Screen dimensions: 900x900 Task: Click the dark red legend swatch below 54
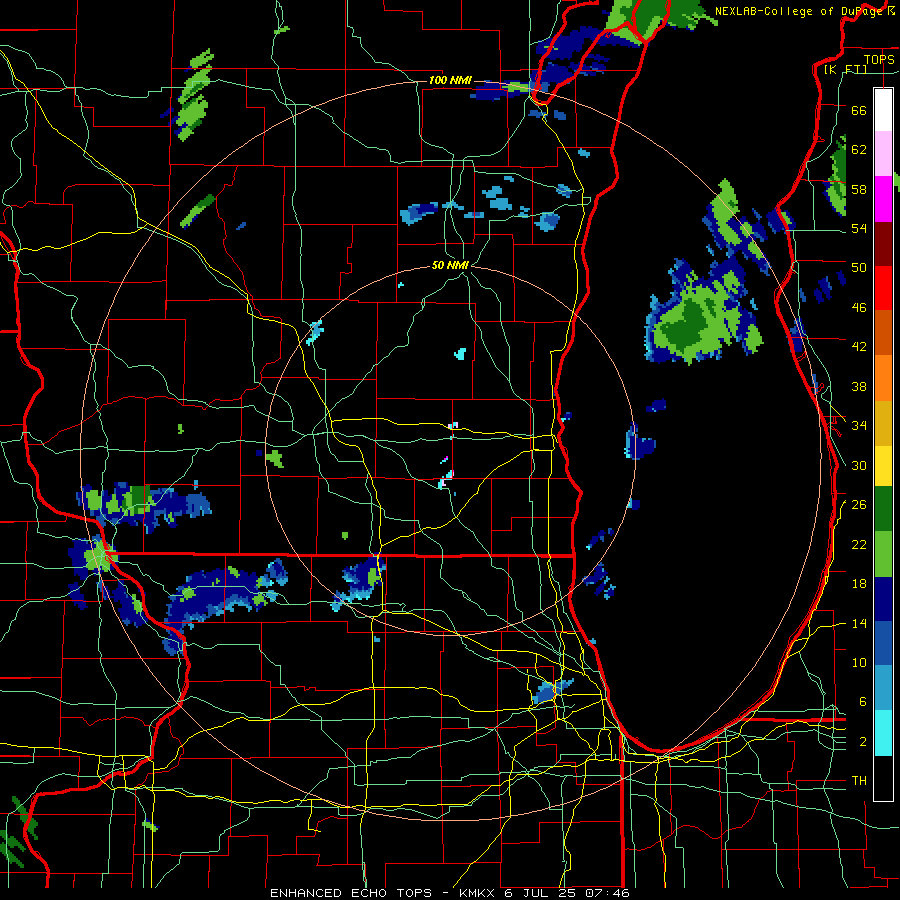[x=883, y=243]
